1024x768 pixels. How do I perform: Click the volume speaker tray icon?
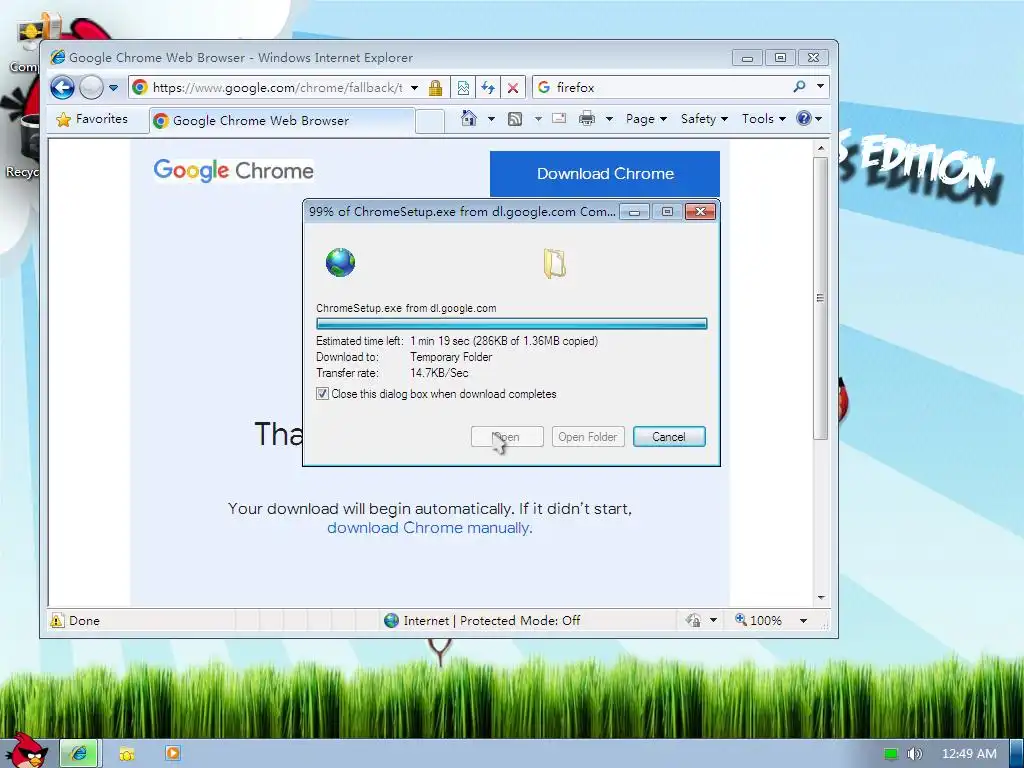[x=915, y=754]
